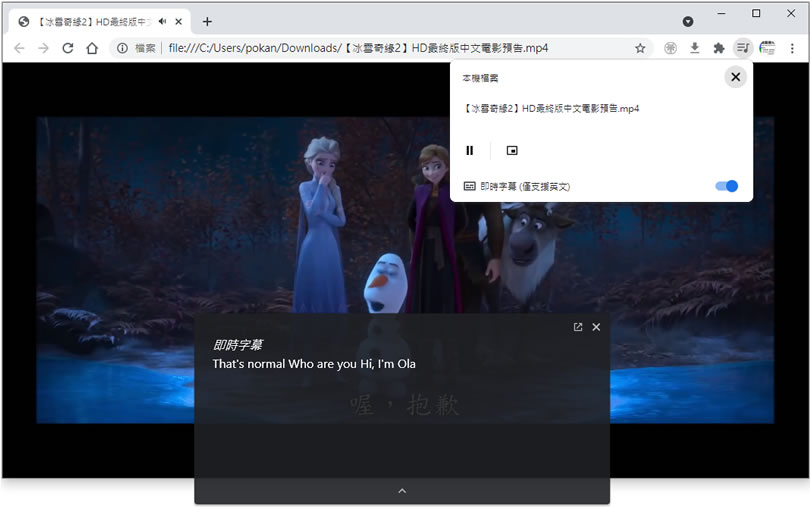Screen dimensions: 810x508
Task: Close the current browser tab
Action: click(x=178, y=21)
